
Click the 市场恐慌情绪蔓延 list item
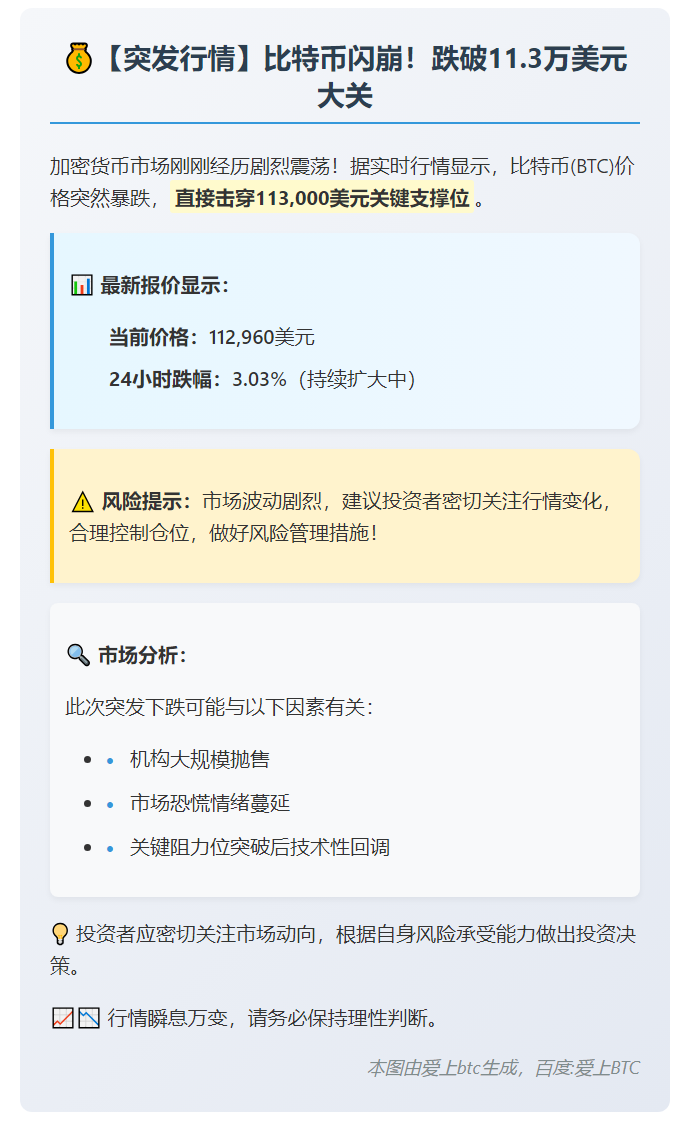(210, 804)
